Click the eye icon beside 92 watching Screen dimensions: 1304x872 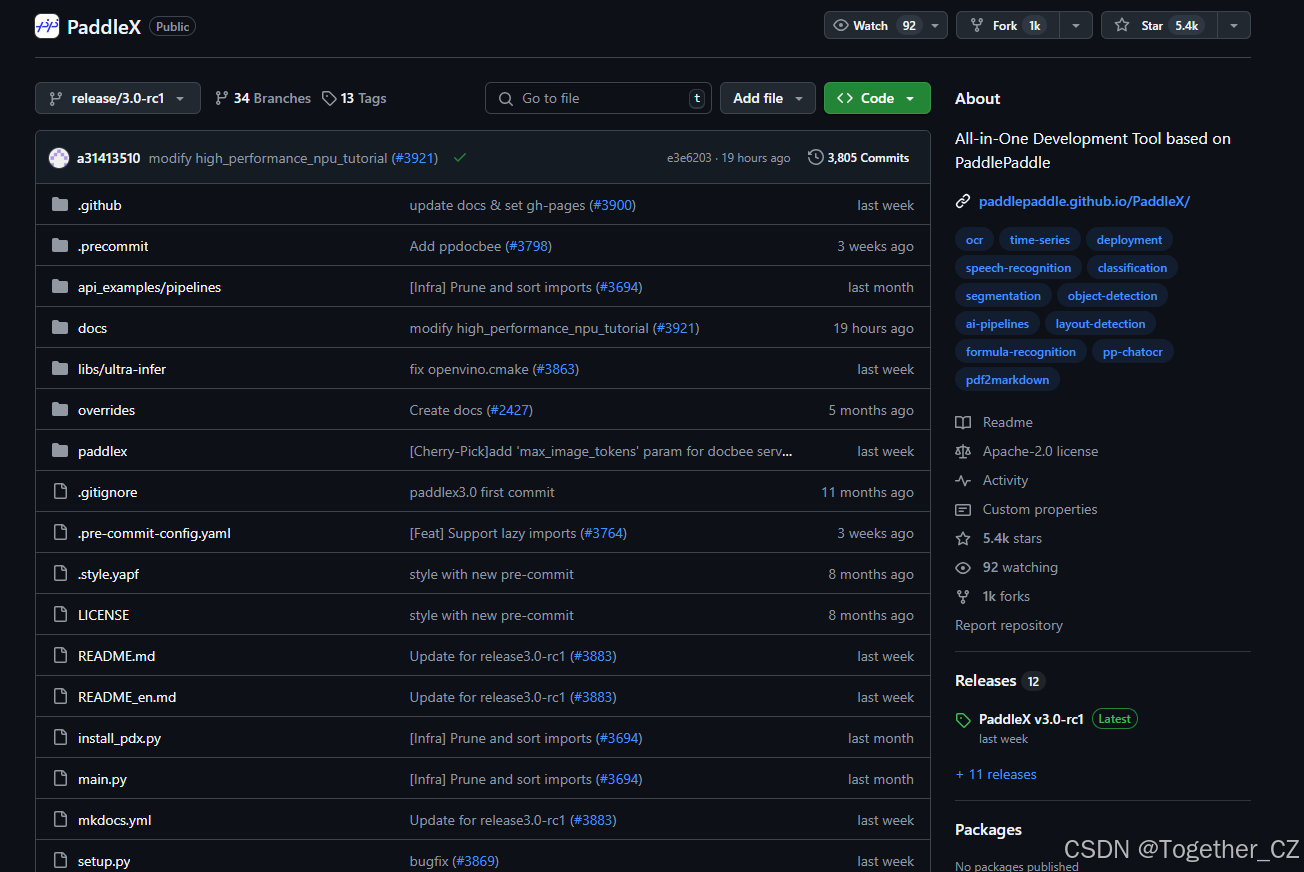(x=963, y=567)
